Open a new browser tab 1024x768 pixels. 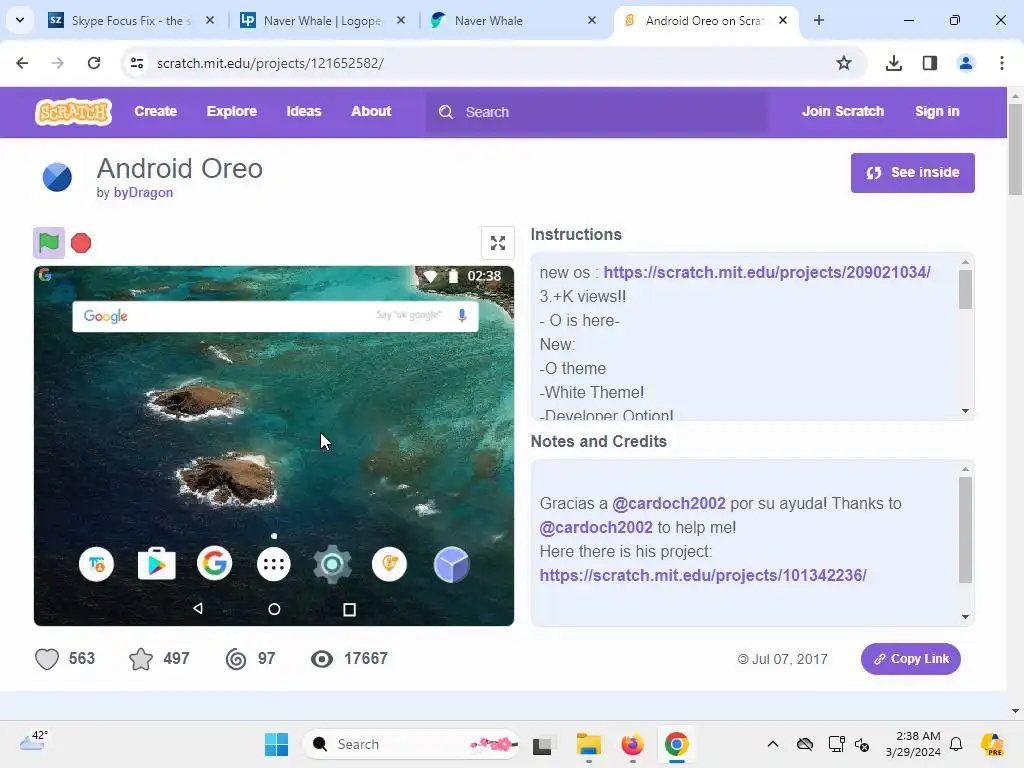(819, 20)
